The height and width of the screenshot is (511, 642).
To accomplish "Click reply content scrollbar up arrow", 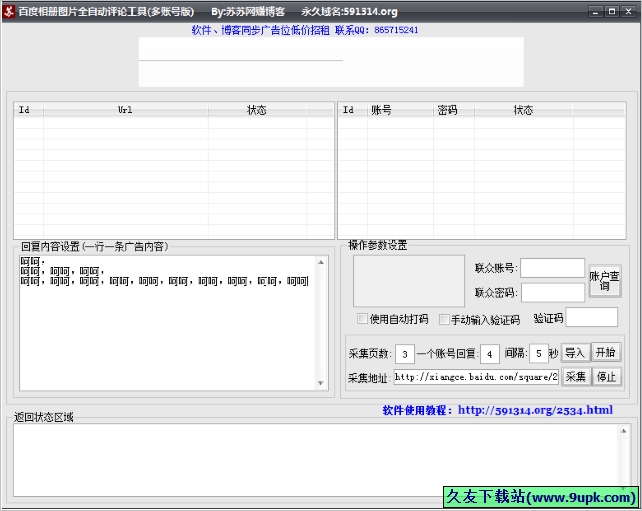I will [321, 262].
